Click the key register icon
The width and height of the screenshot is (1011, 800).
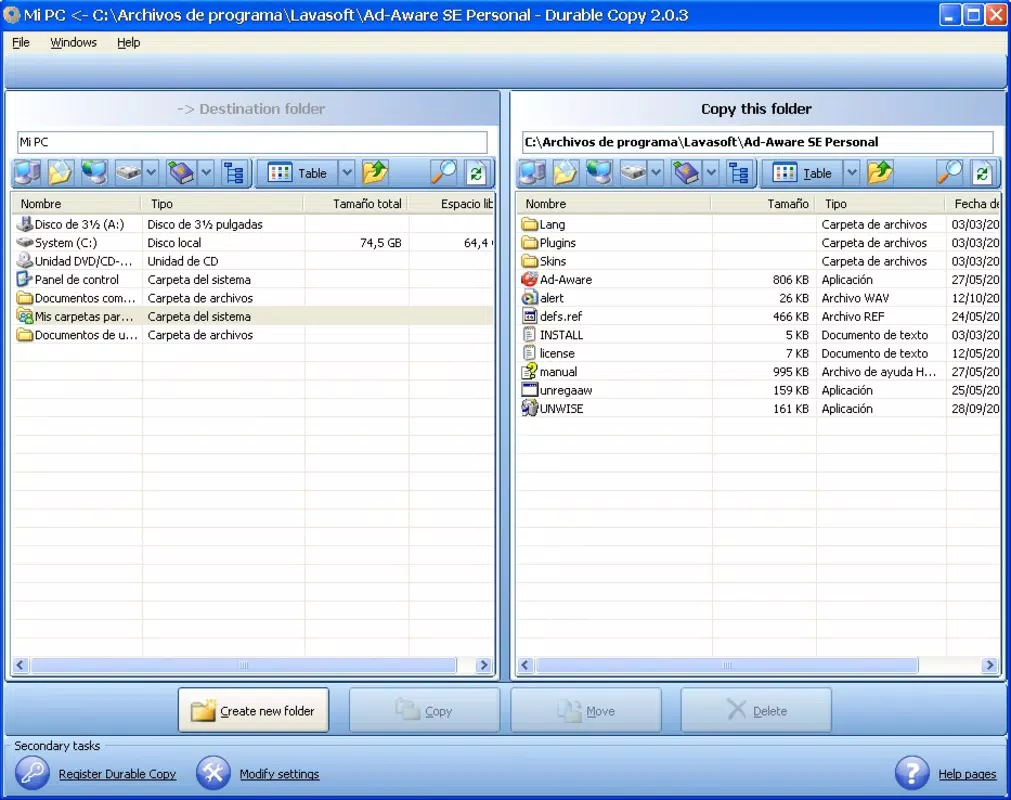pyautogui.click(x=32, y=772)
